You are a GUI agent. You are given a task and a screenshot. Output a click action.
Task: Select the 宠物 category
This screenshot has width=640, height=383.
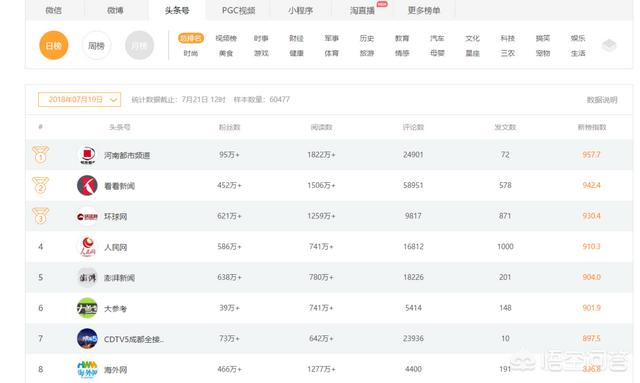[x=543, y=53]
